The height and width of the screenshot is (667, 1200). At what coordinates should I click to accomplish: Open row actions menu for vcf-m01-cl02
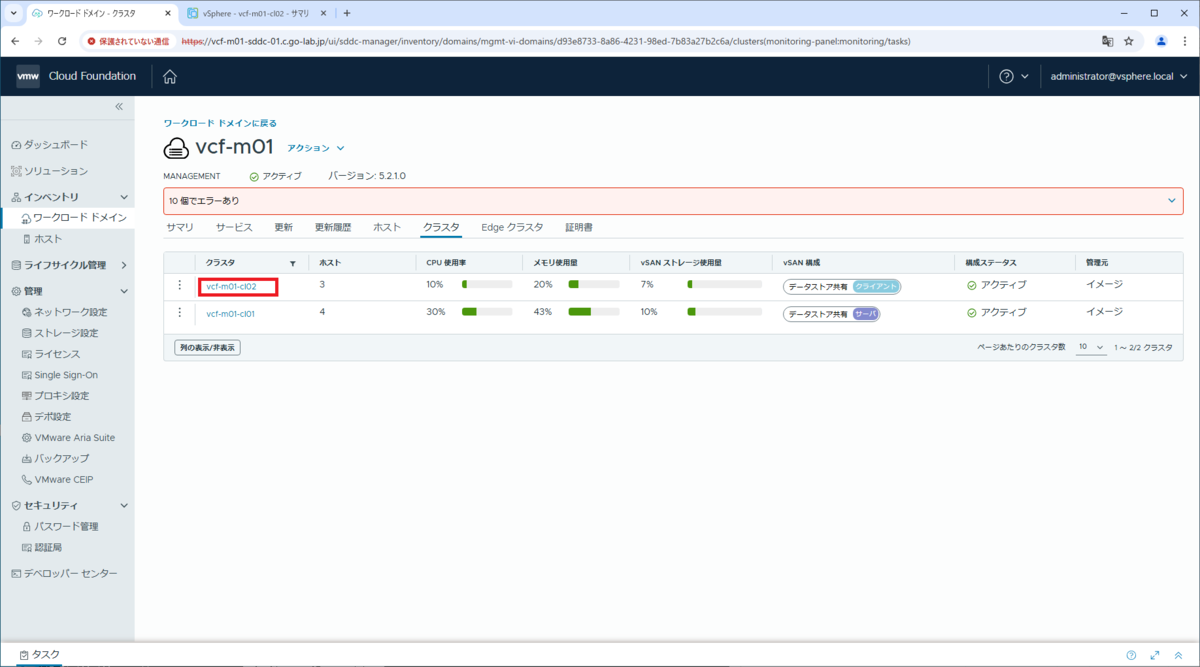(180, 285)
